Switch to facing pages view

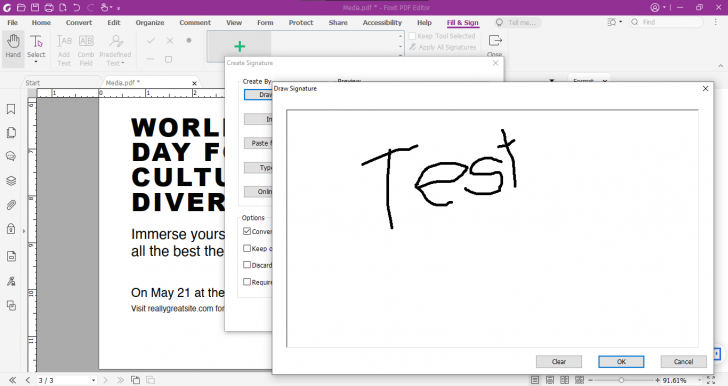565,380
